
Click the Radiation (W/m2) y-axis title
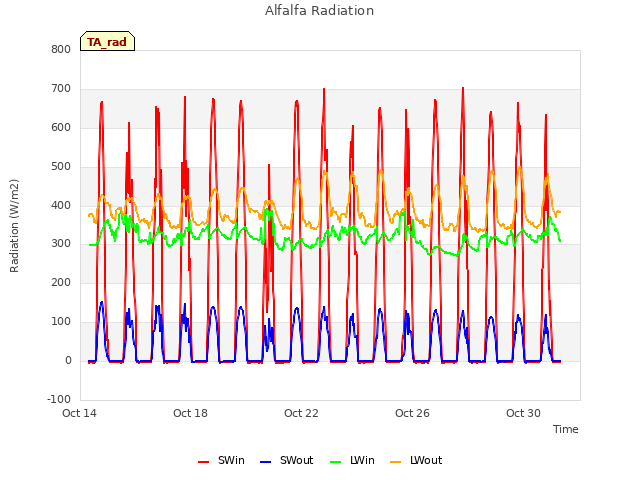14,226
